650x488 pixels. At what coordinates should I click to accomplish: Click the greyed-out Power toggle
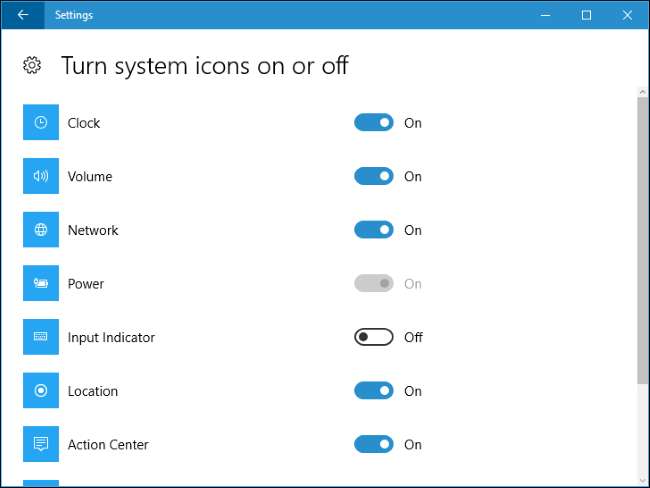(x=374, y=284)
